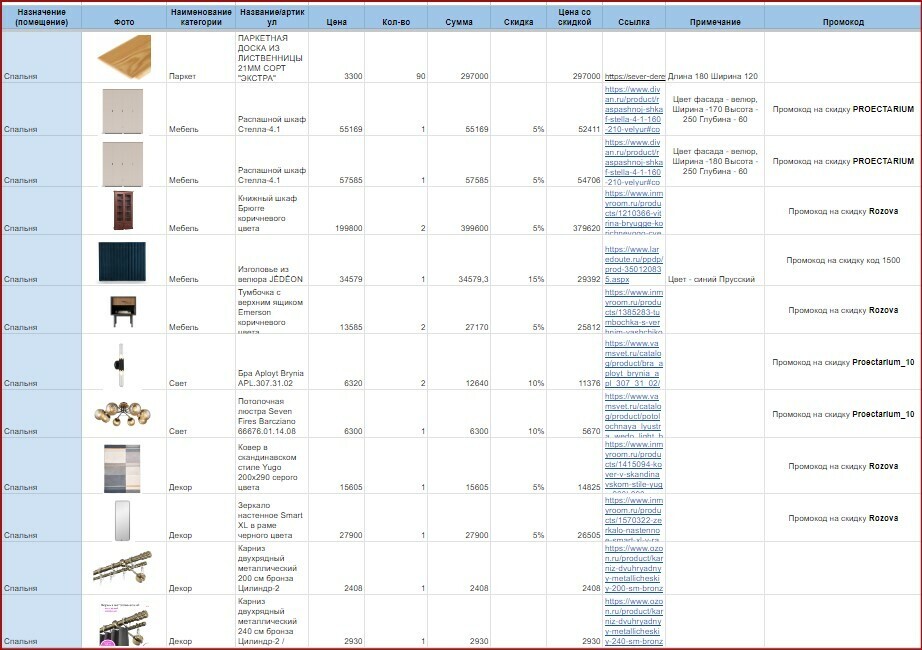922x650 pixels.
Task: Select price cell 27900
Action: pos(336,518)
